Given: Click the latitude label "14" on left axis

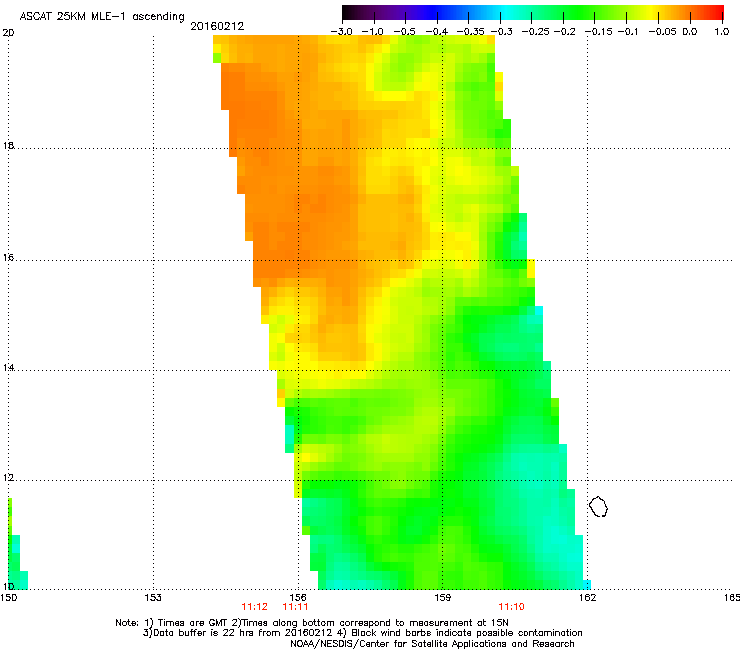Looking at the screenshot, I should pyautogui.click(x=8, y=368).
